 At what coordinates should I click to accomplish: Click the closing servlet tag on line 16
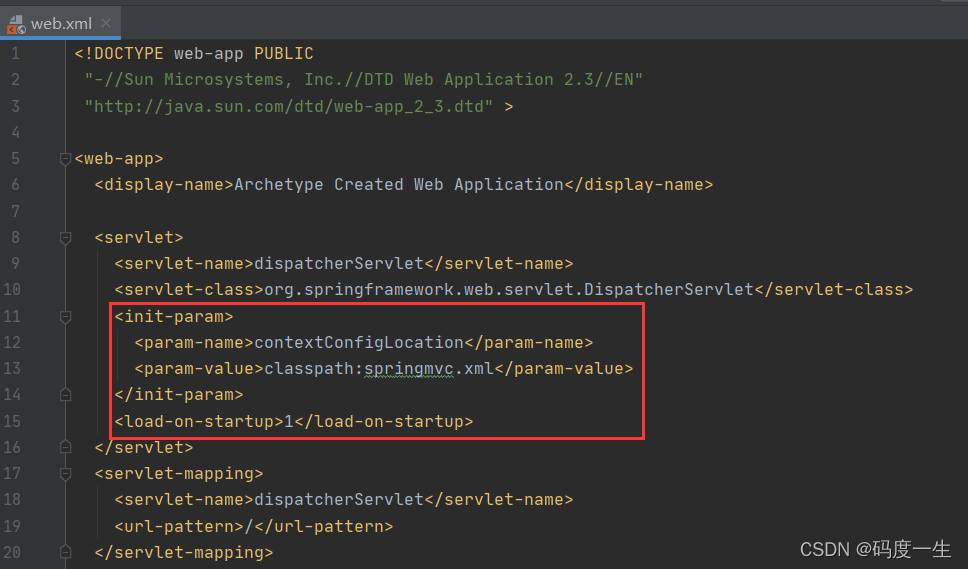coord(144,447)
